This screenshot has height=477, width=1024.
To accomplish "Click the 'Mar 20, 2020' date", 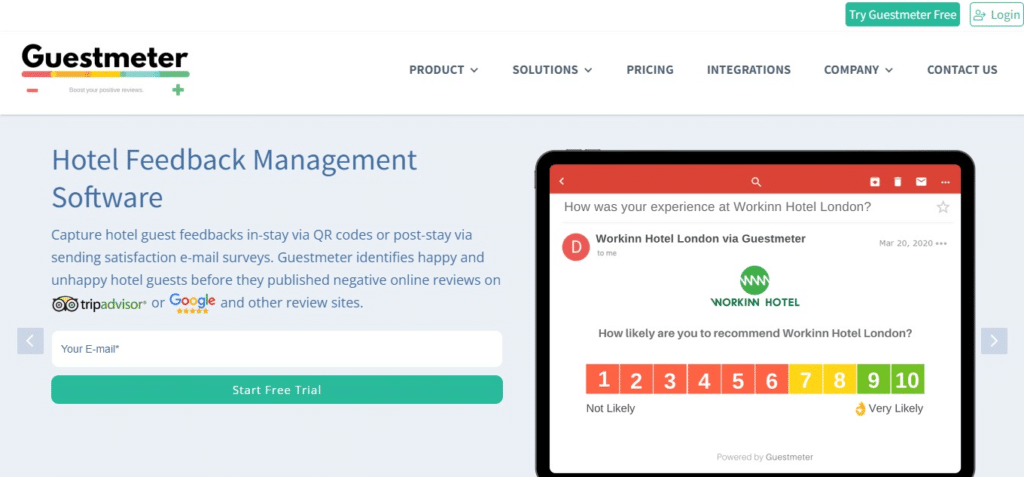I will click(905, 244).
